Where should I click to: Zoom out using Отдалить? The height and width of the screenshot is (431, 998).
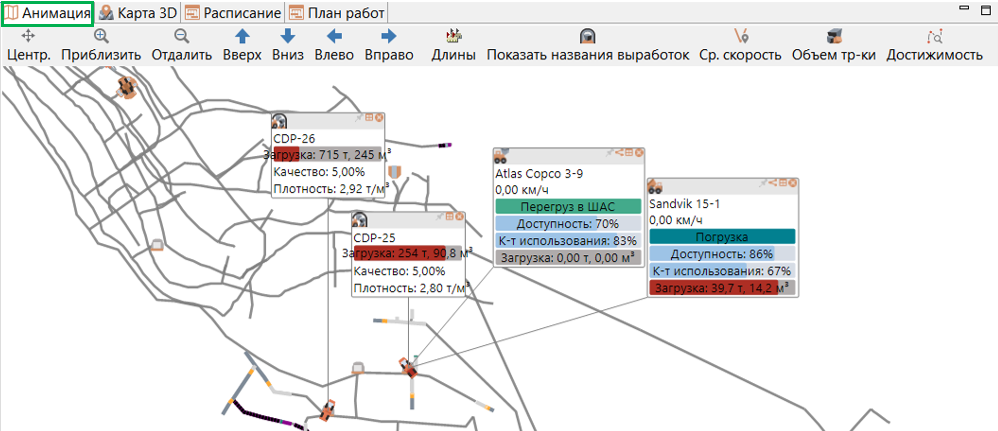click(181, 45)
